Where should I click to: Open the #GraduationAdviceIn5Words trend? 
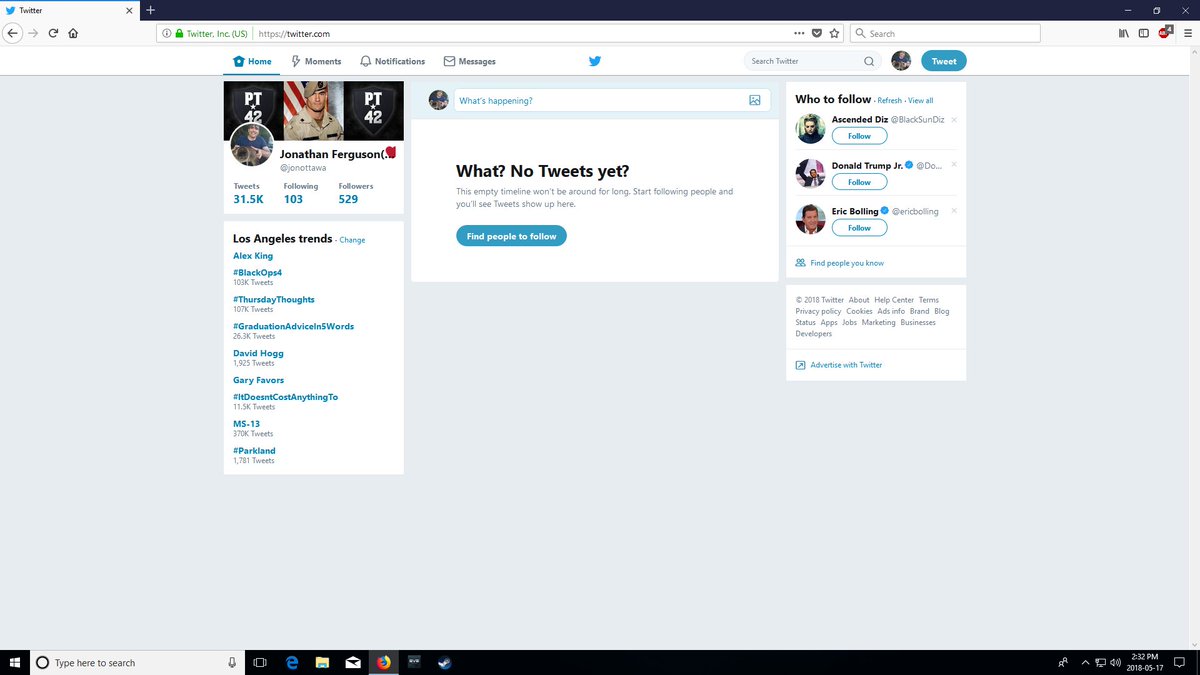[293, 326]
